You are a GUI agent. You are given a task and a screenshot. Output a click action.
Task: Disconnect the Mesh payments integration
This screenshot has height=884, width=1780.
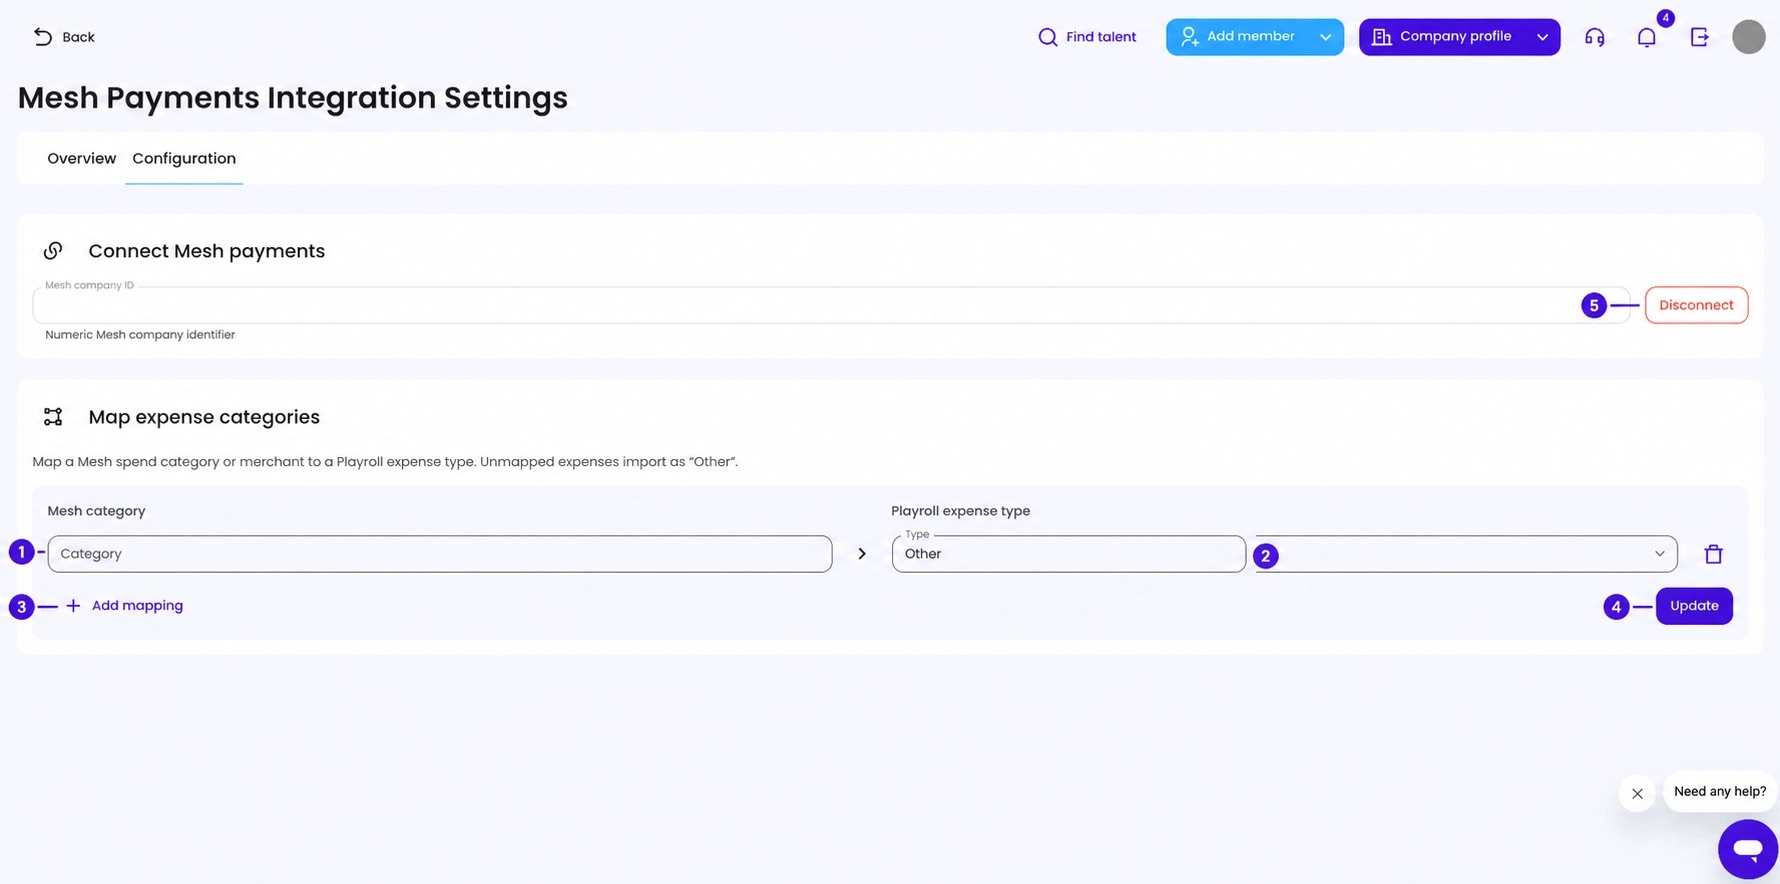[1696, 305]
